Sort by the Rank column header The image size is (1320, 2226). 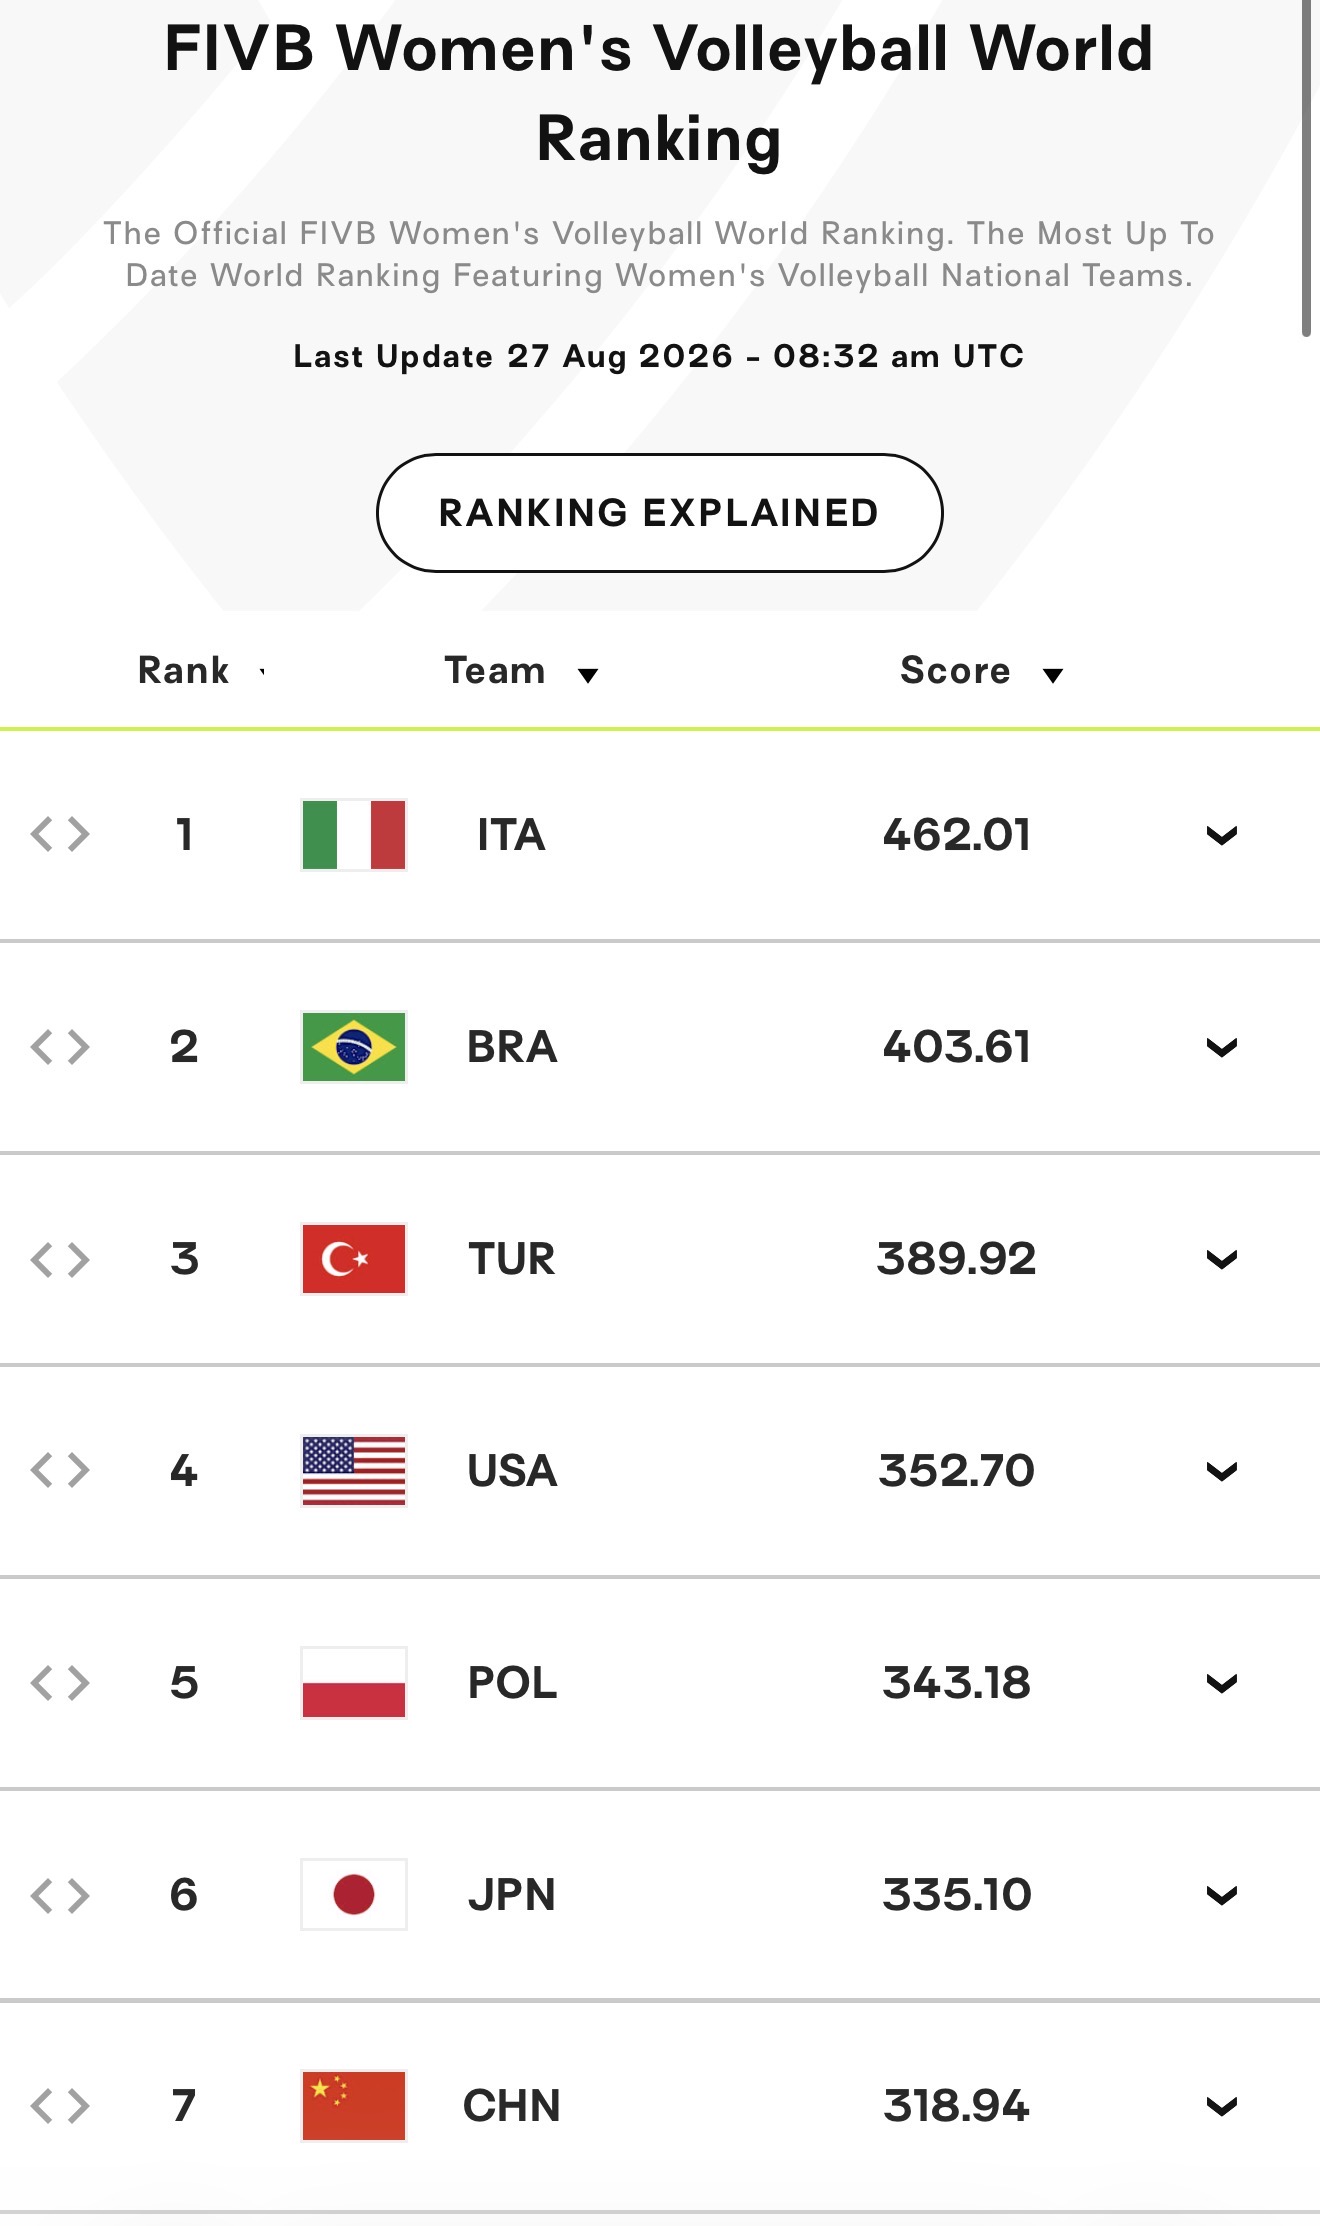(x=184, y=671)
